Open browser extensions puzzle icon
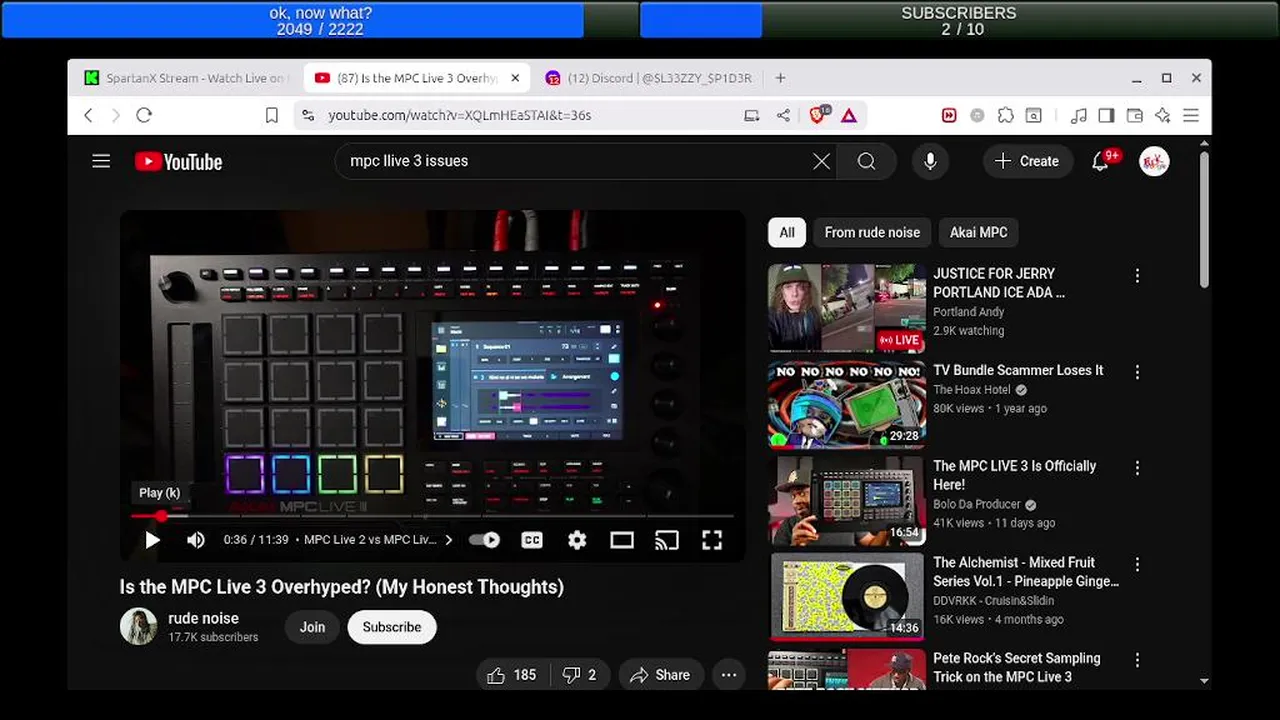The image size is (1280, 720). pos(1006,115)
